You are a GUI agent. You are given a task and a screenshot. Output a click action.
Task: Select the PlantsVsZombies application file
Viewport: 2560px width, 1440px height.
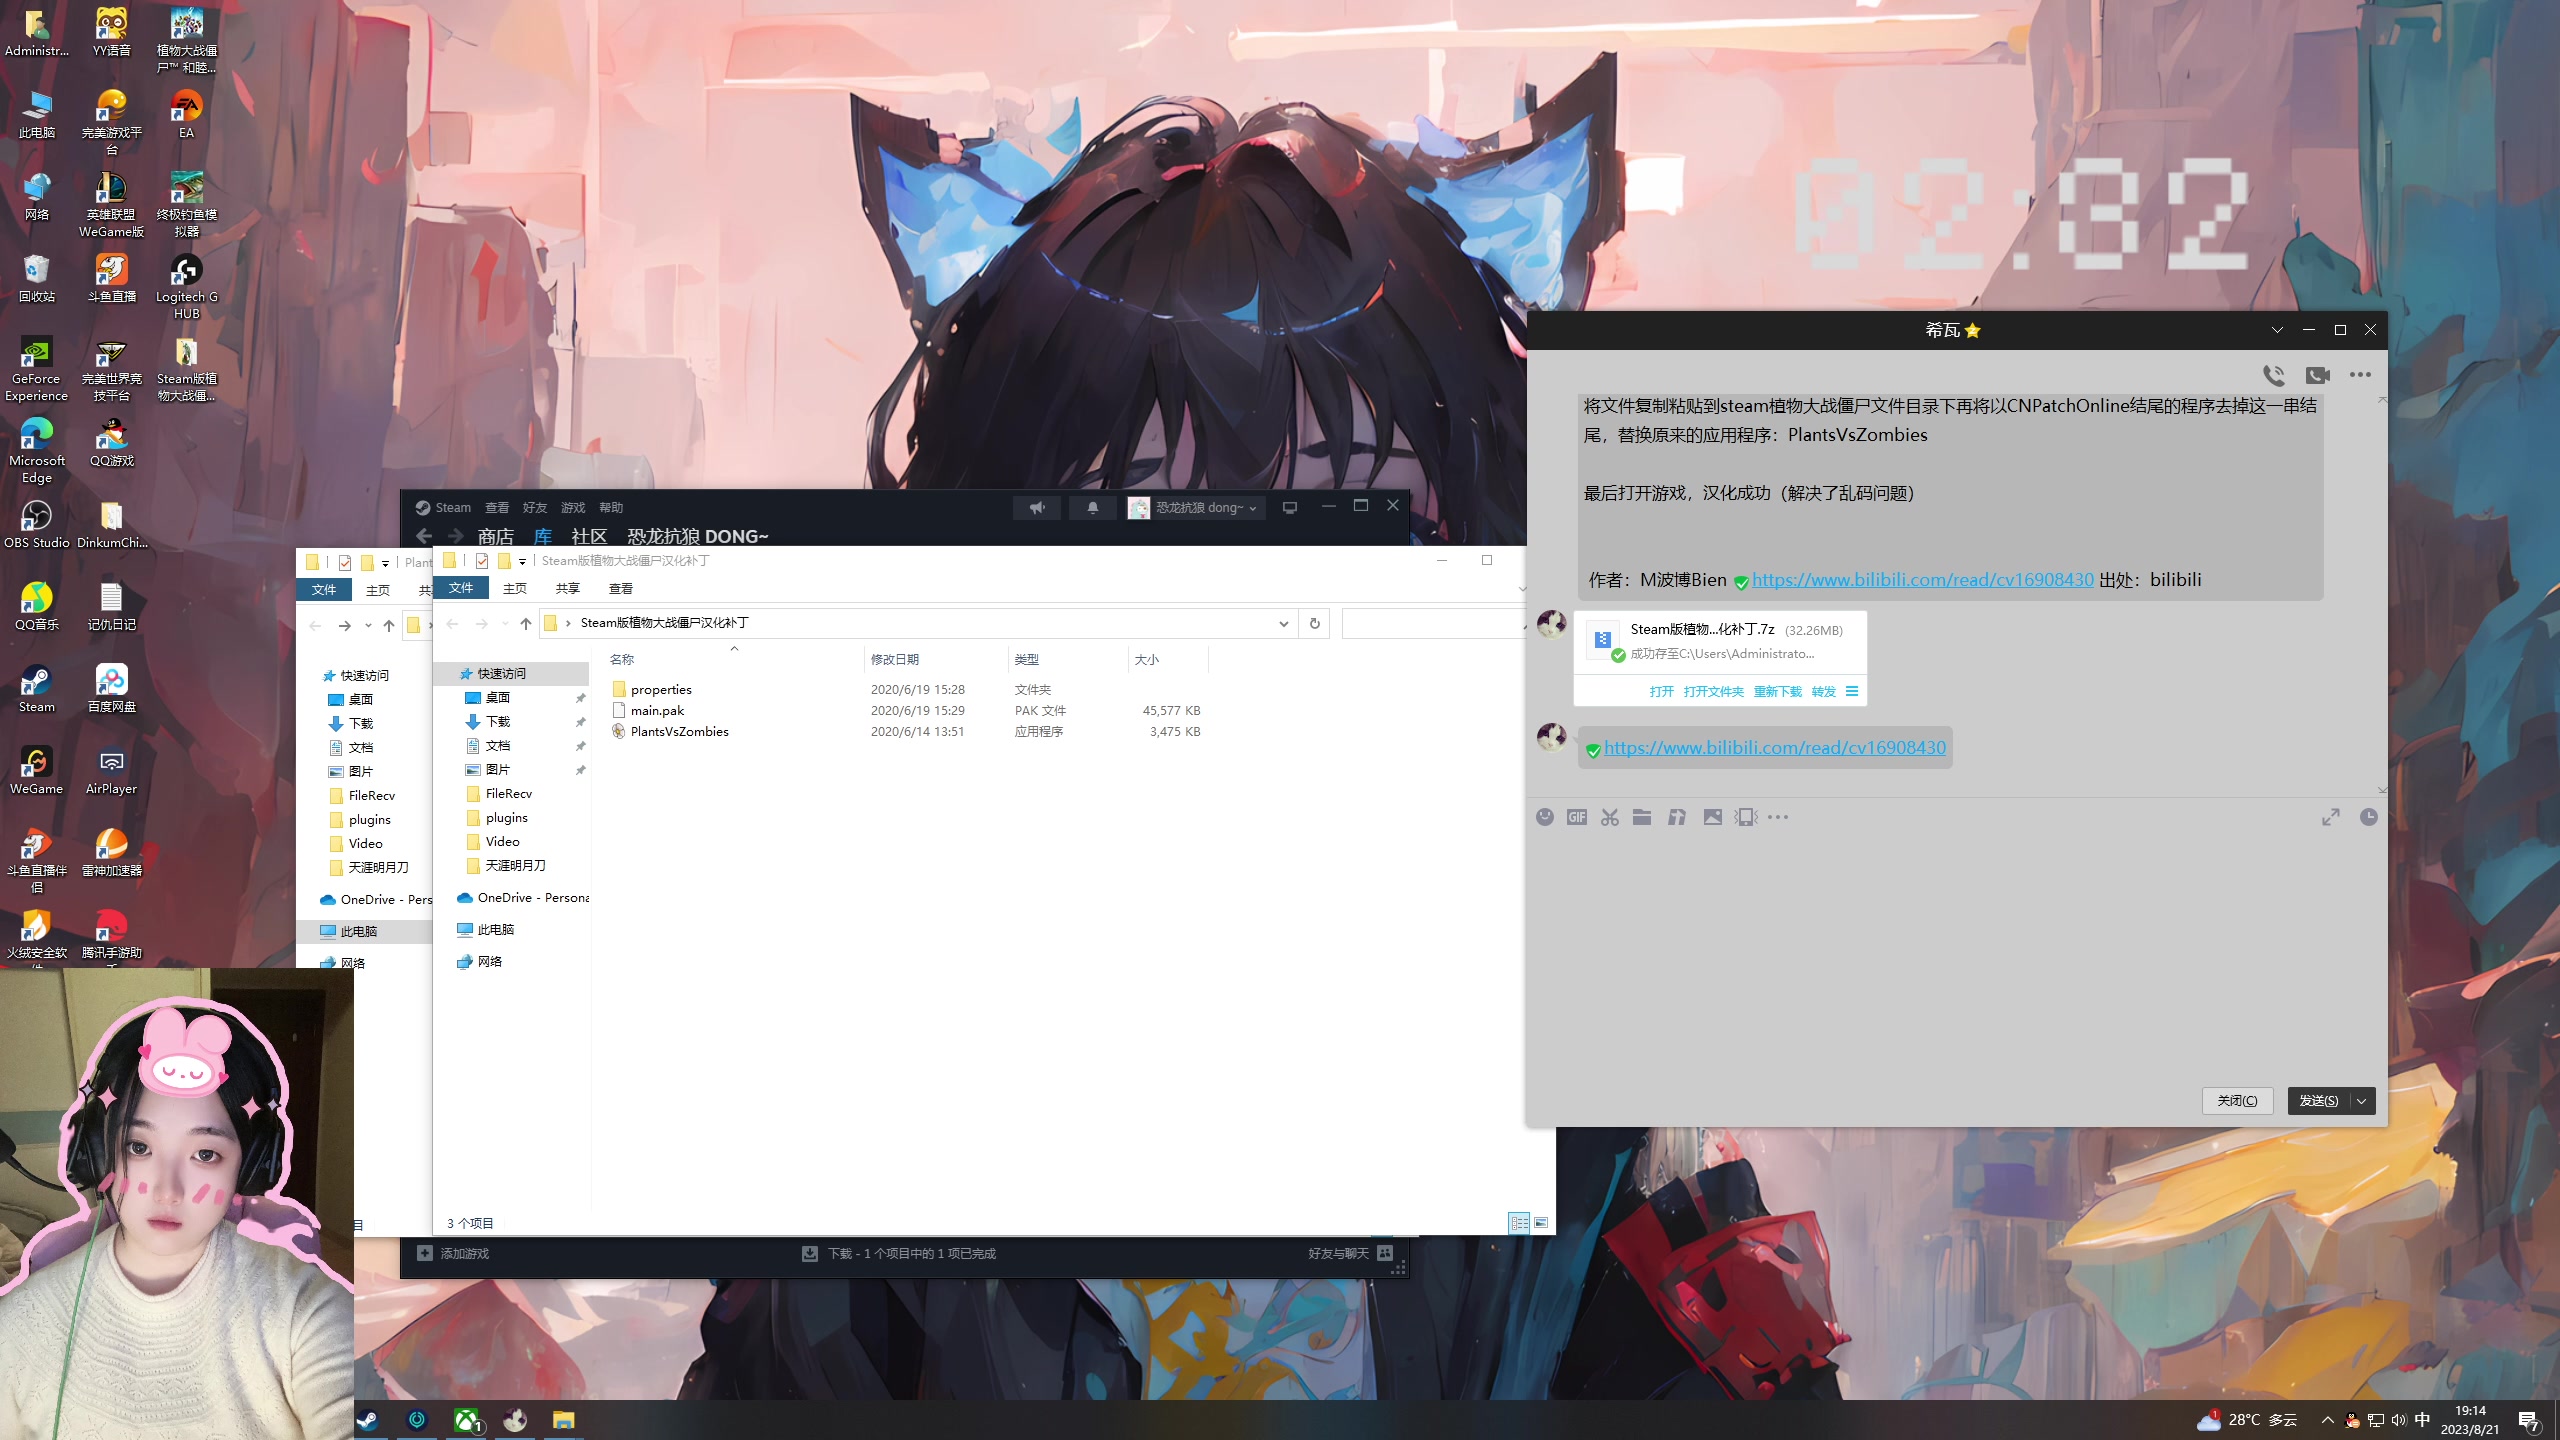click(679, 732)
